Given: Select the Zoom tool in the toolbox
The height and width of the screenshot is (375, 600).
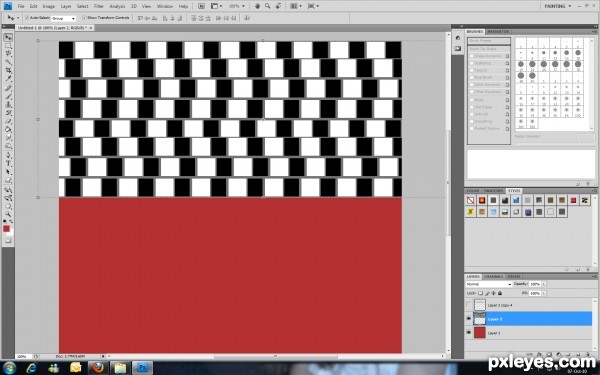Looking at the screenshot, I should click(x=8, y=214).
